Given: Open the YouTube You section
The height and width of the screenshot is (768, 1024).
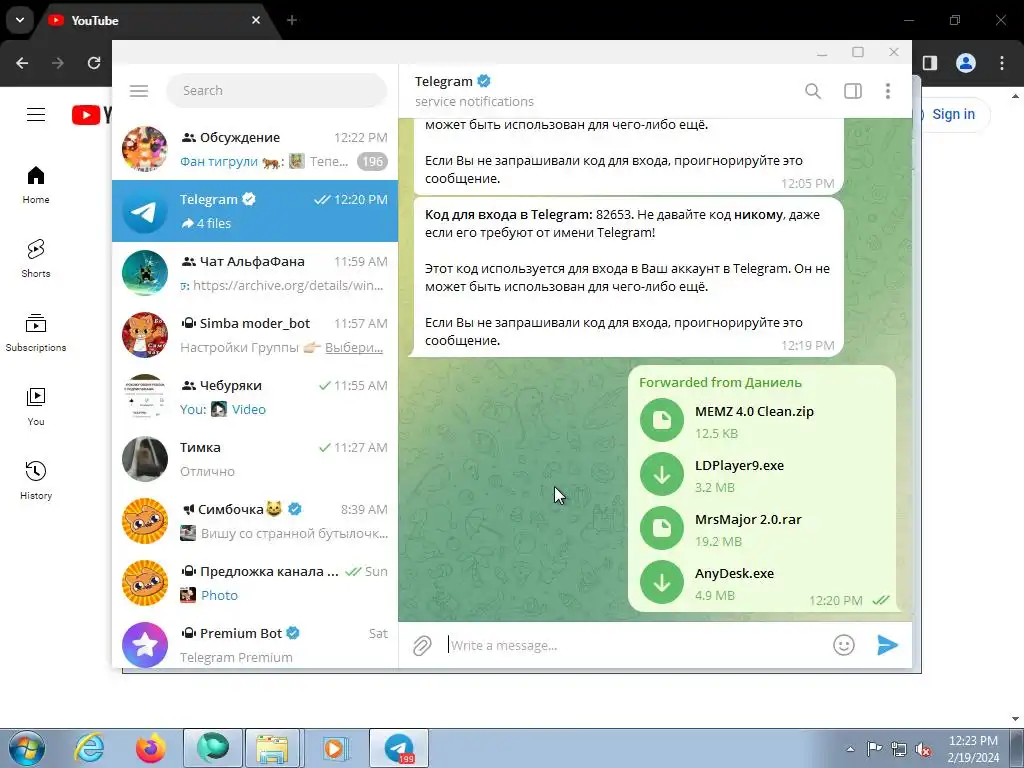Looking at the screenshot, I should tap(36, 406).
